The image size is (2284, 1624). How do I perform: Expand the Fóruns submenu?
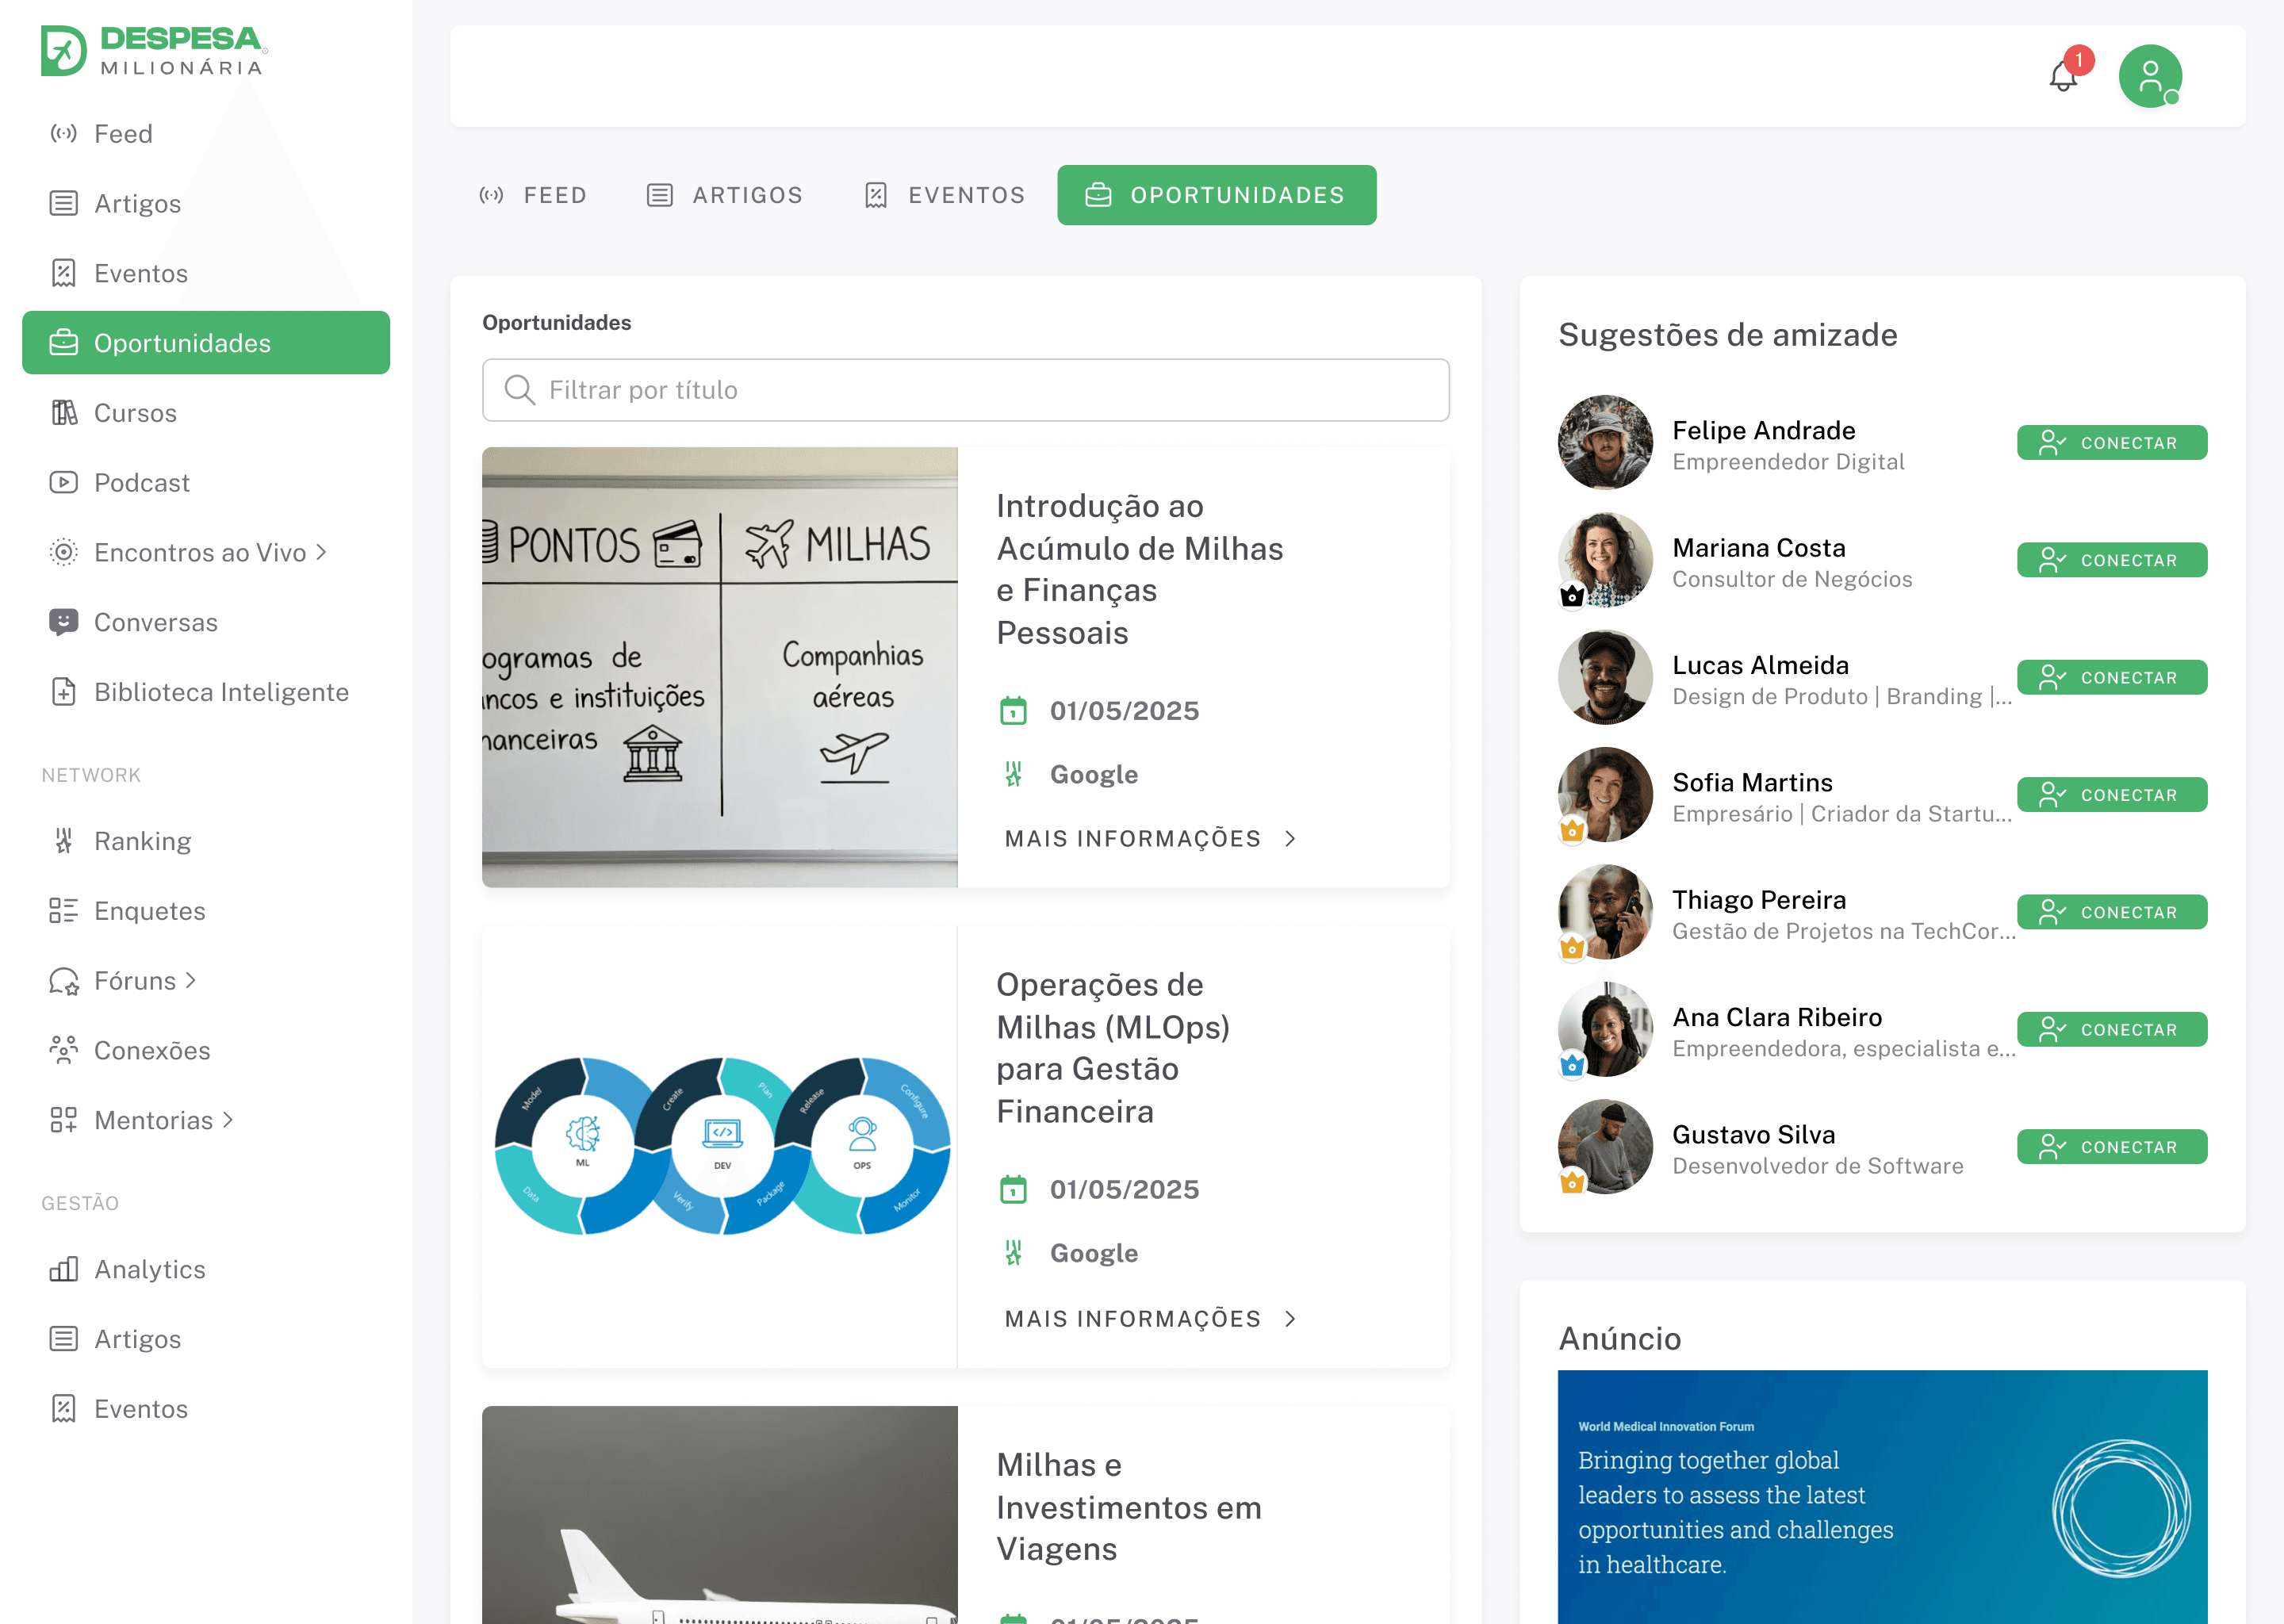pos(206,981)
